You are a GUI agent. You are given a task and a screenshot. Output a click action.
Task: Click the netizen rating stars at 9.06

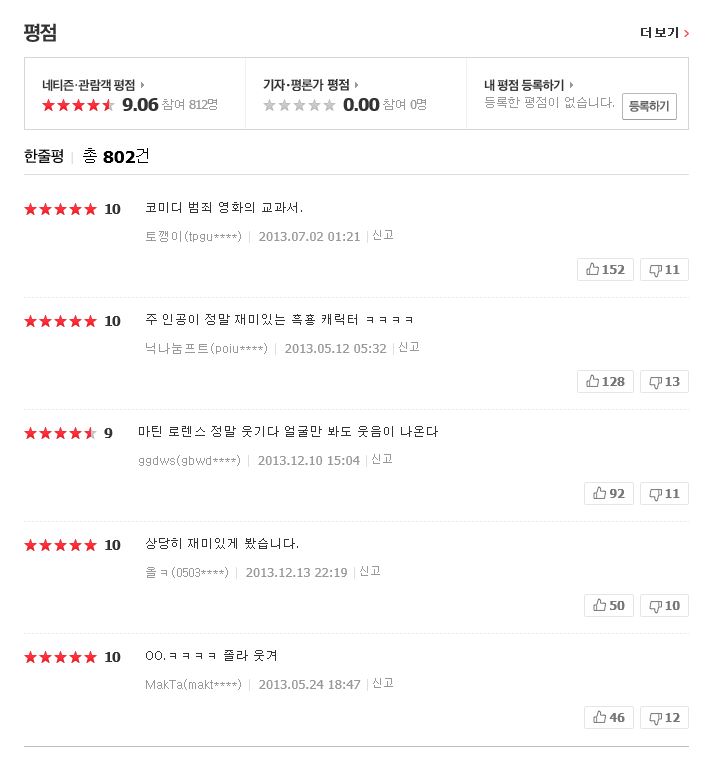tap(78, 105)
